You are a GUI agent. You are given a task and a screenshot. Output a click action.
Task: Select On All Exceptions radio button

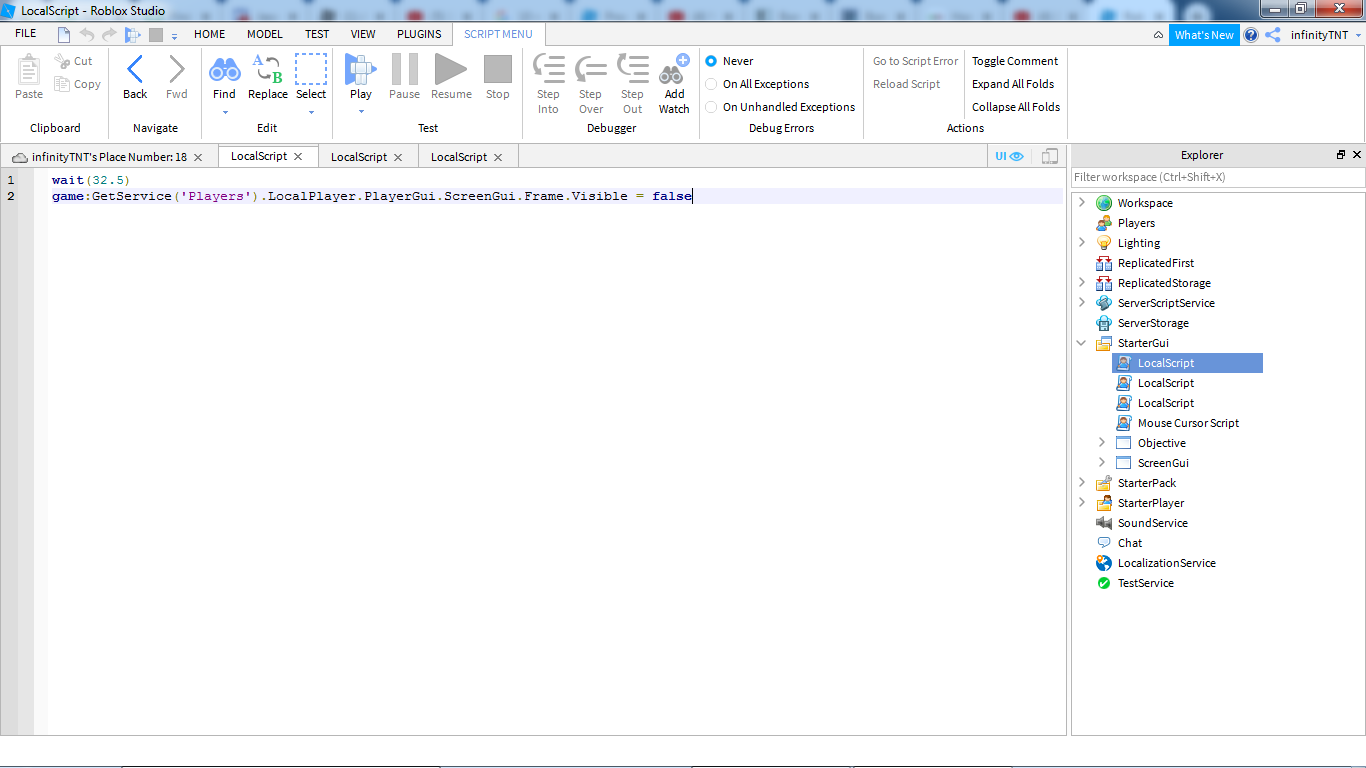pos(711,84)
